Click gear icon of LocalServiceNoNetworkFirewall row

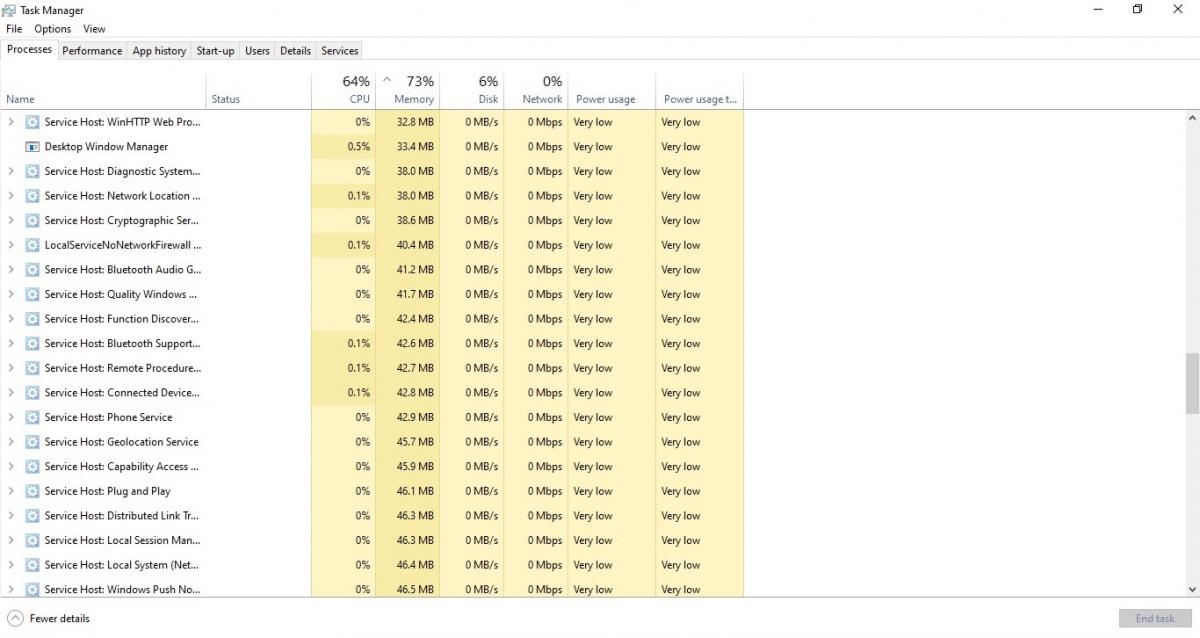point(32,245)
